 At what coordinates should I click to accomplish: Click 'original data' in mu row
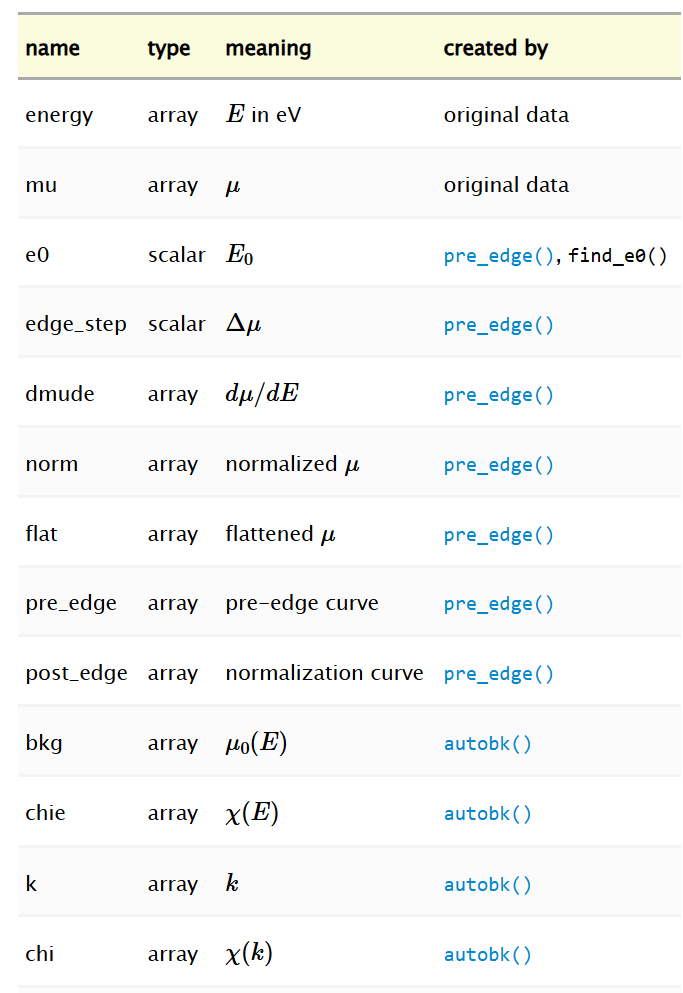click(x=506, y=185)
